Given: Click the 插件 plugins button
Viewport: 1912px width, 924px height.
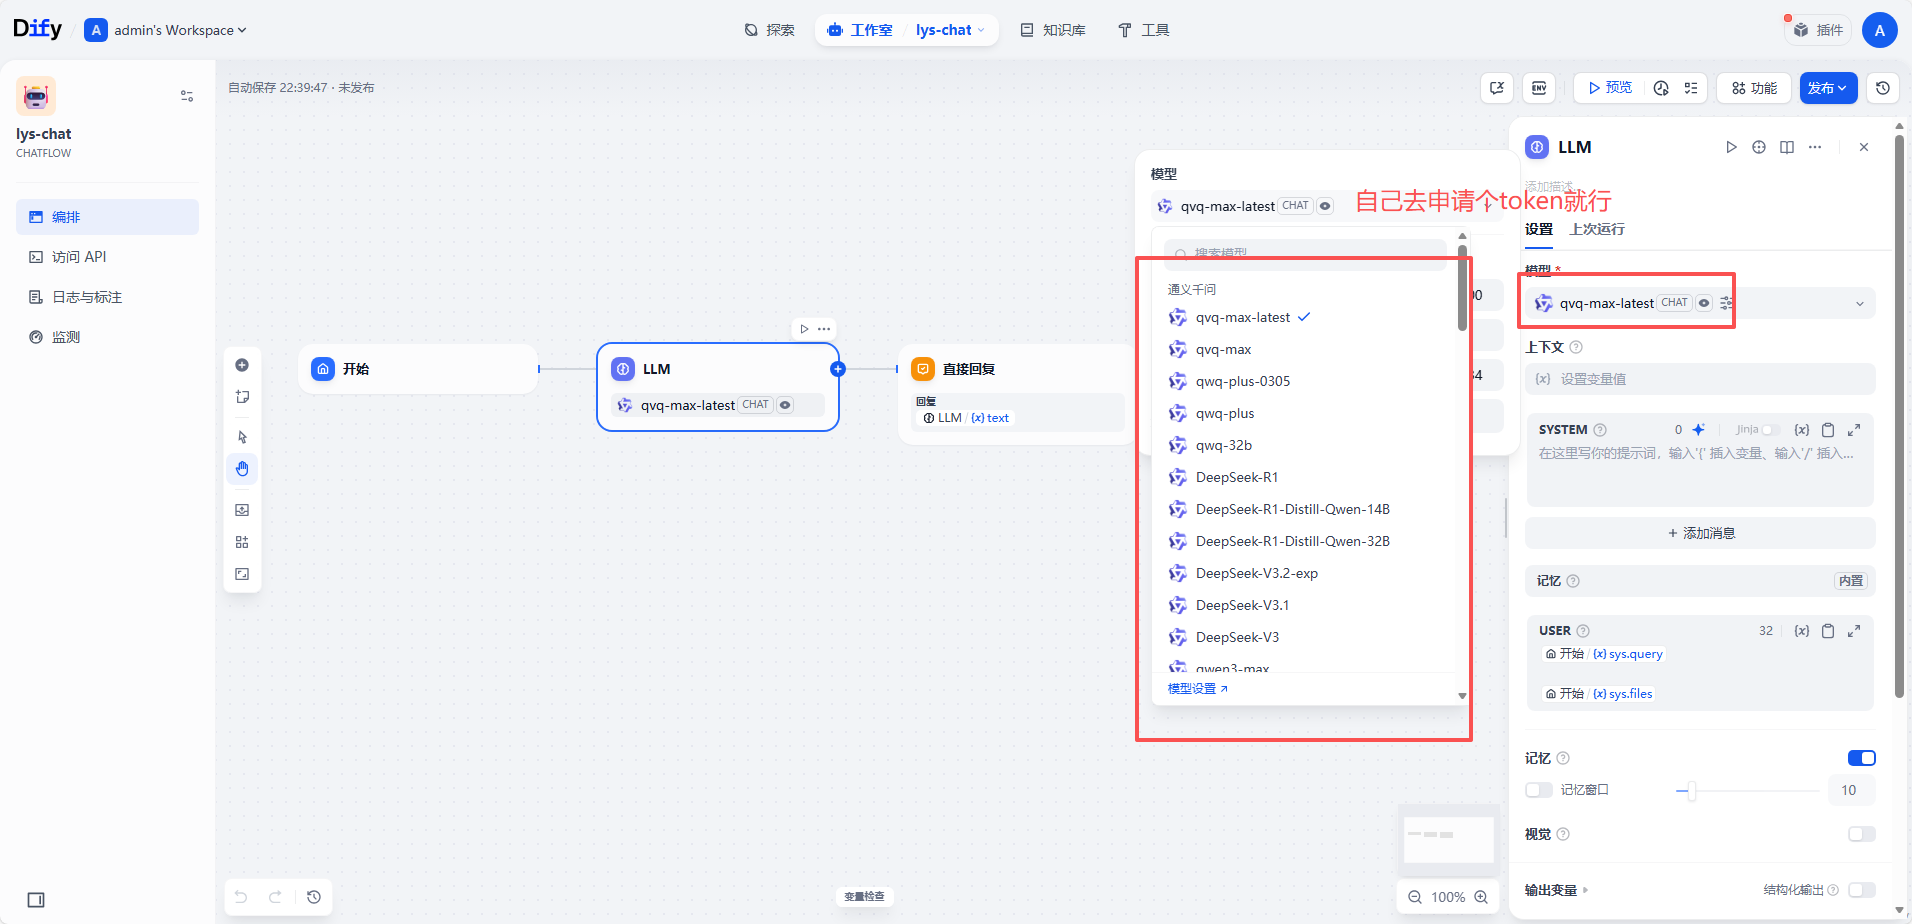Looking at the screenshot, I should [1819, 30].
